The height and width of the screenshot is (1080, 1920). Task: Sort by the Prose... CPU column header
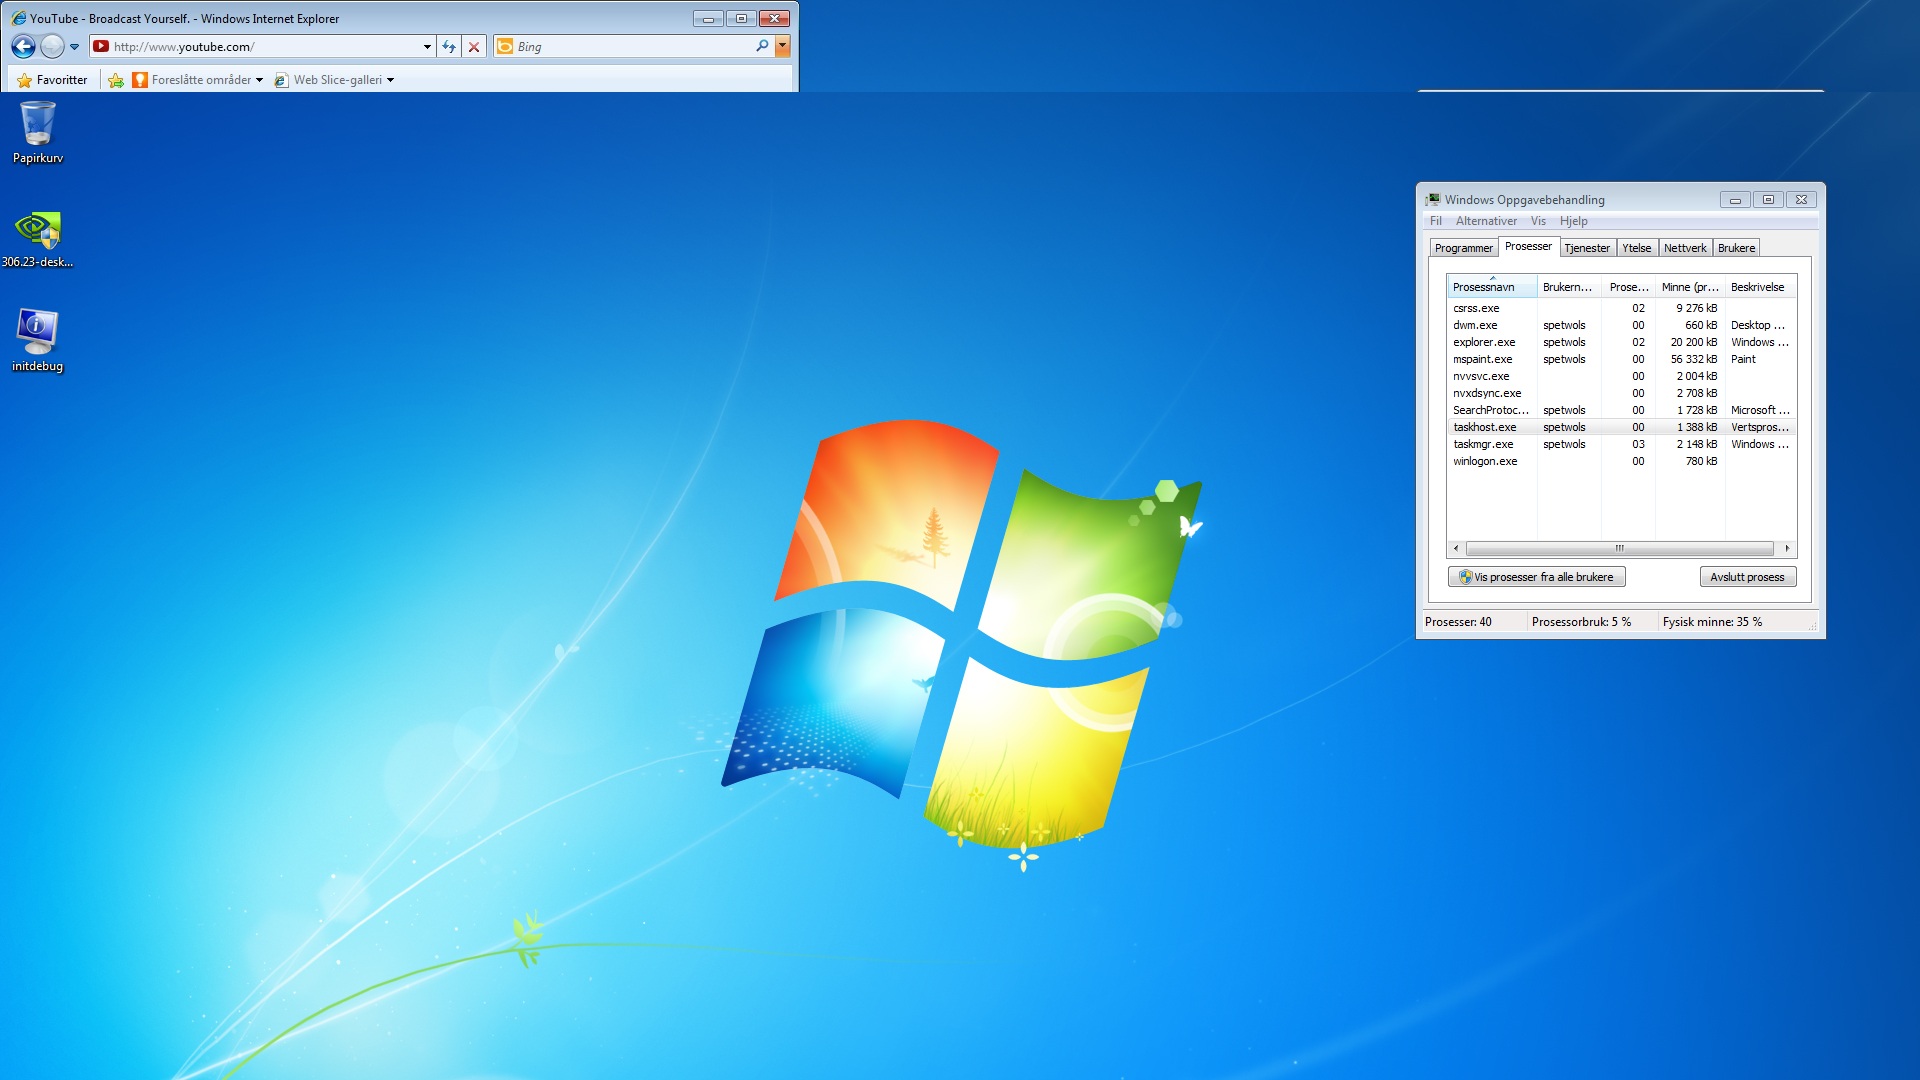pyautogui.click(x=1628, y=287)
